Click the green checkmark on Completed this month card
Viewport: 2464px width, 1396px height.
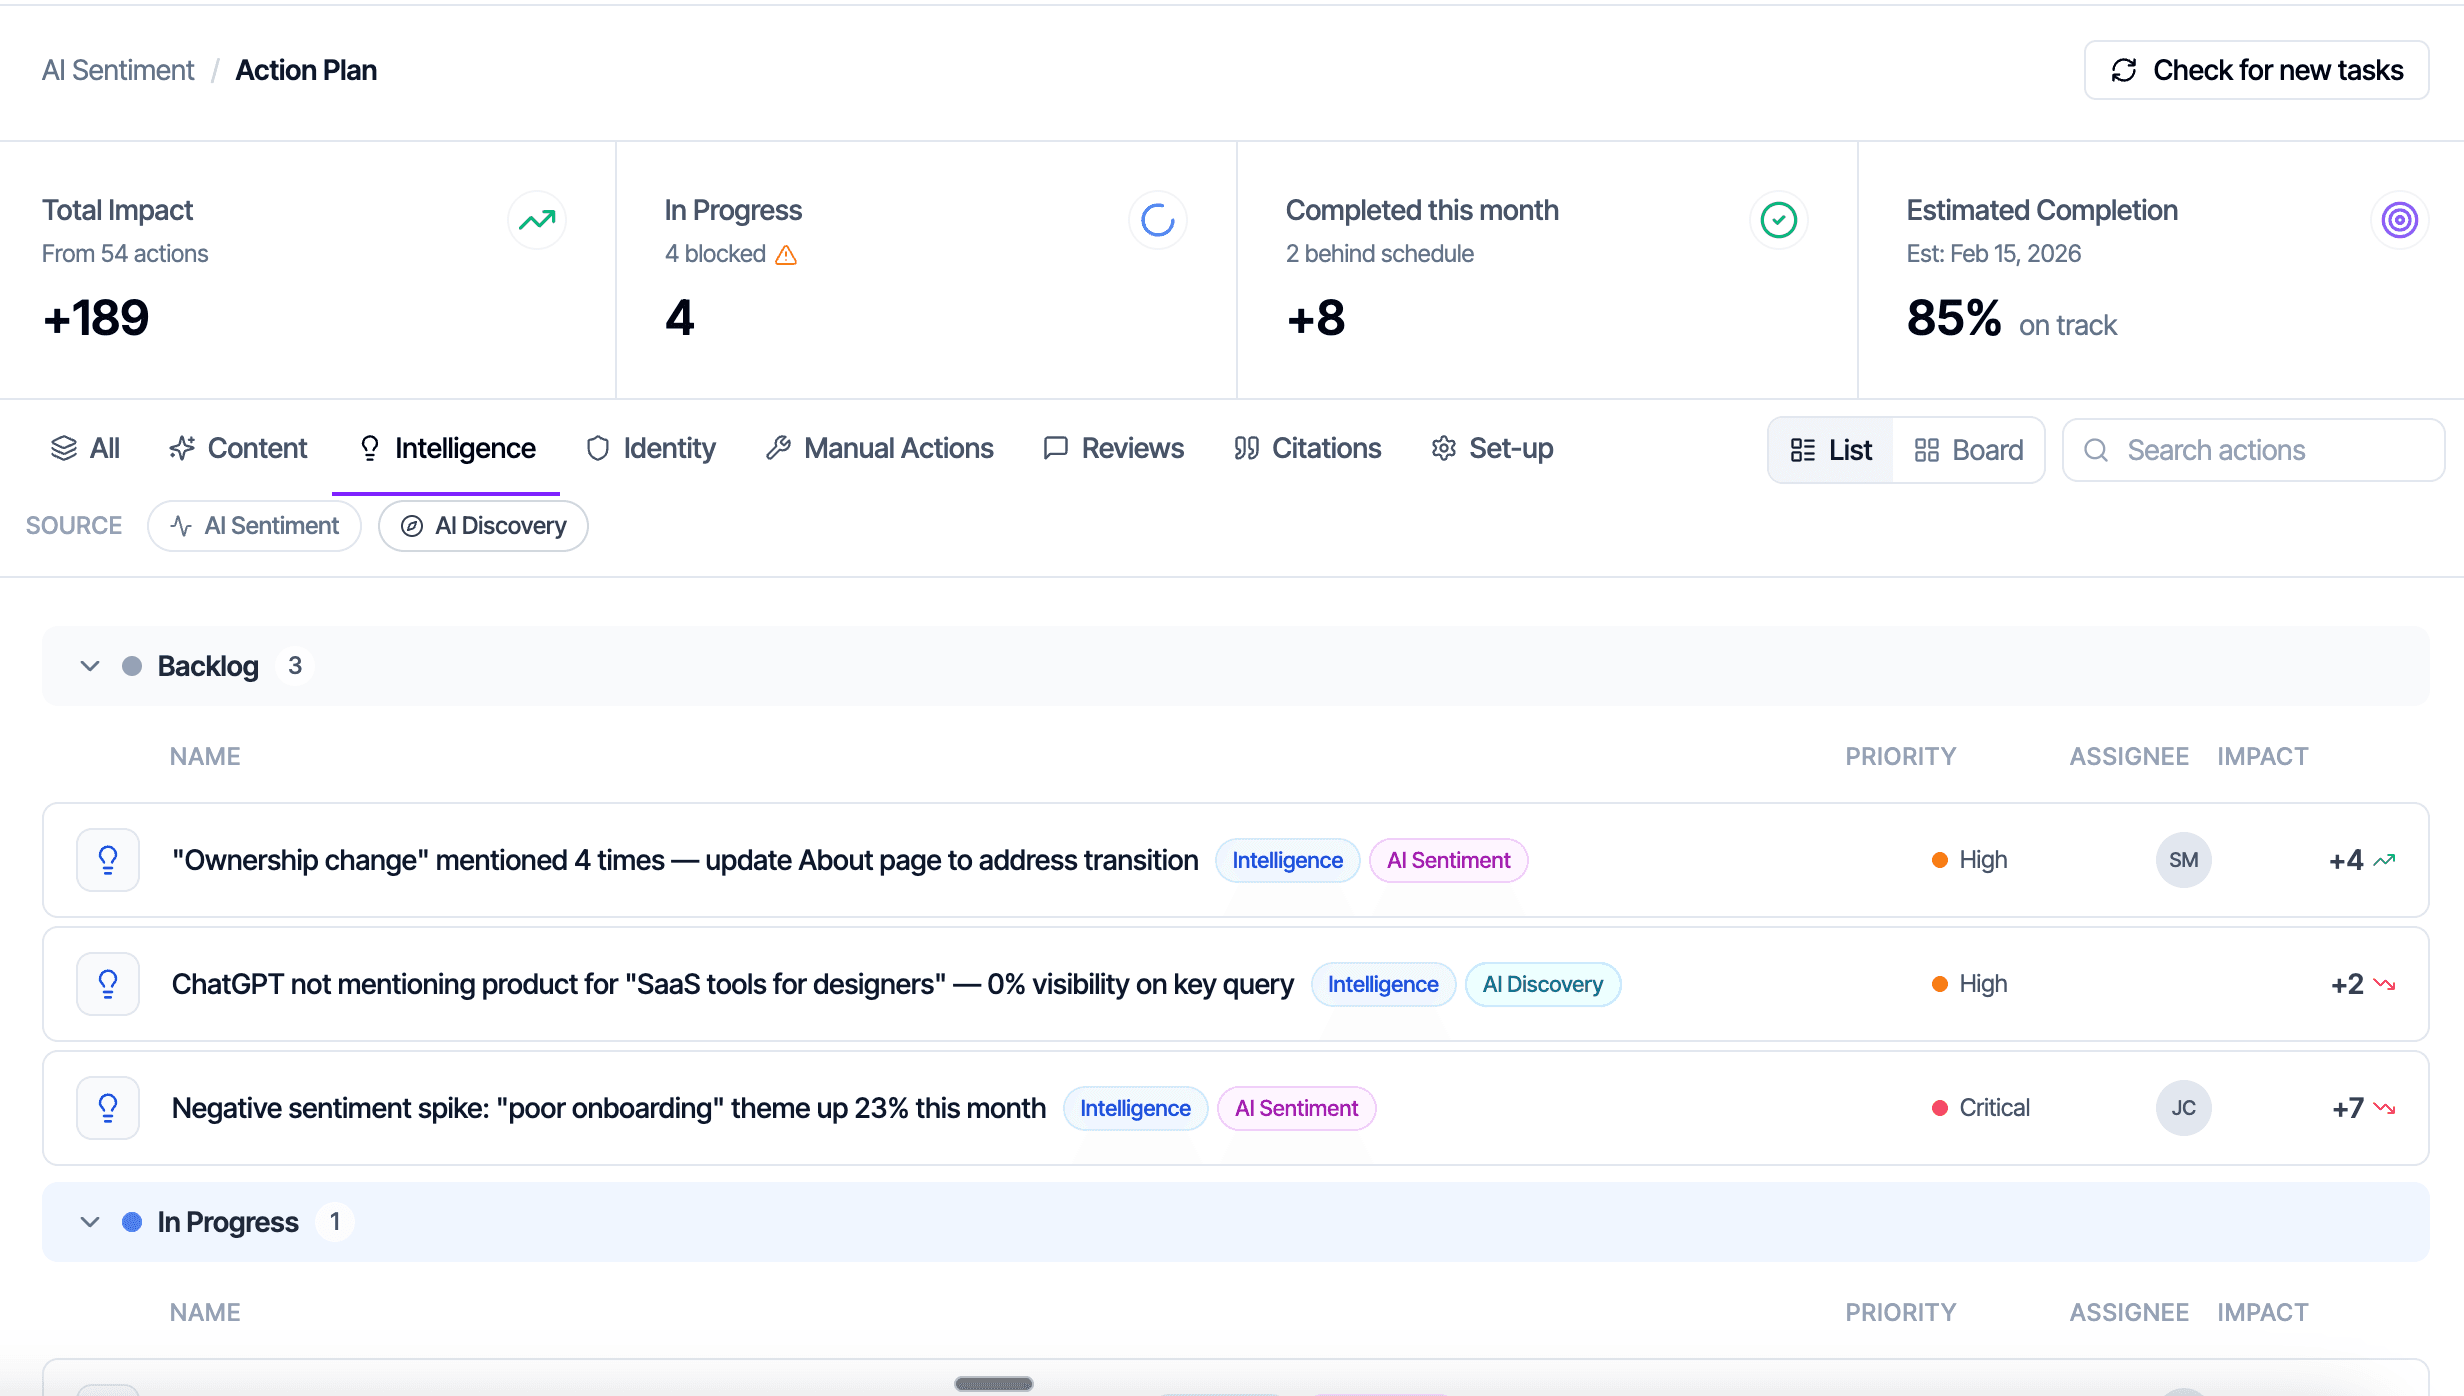[x=1777, y=220]
